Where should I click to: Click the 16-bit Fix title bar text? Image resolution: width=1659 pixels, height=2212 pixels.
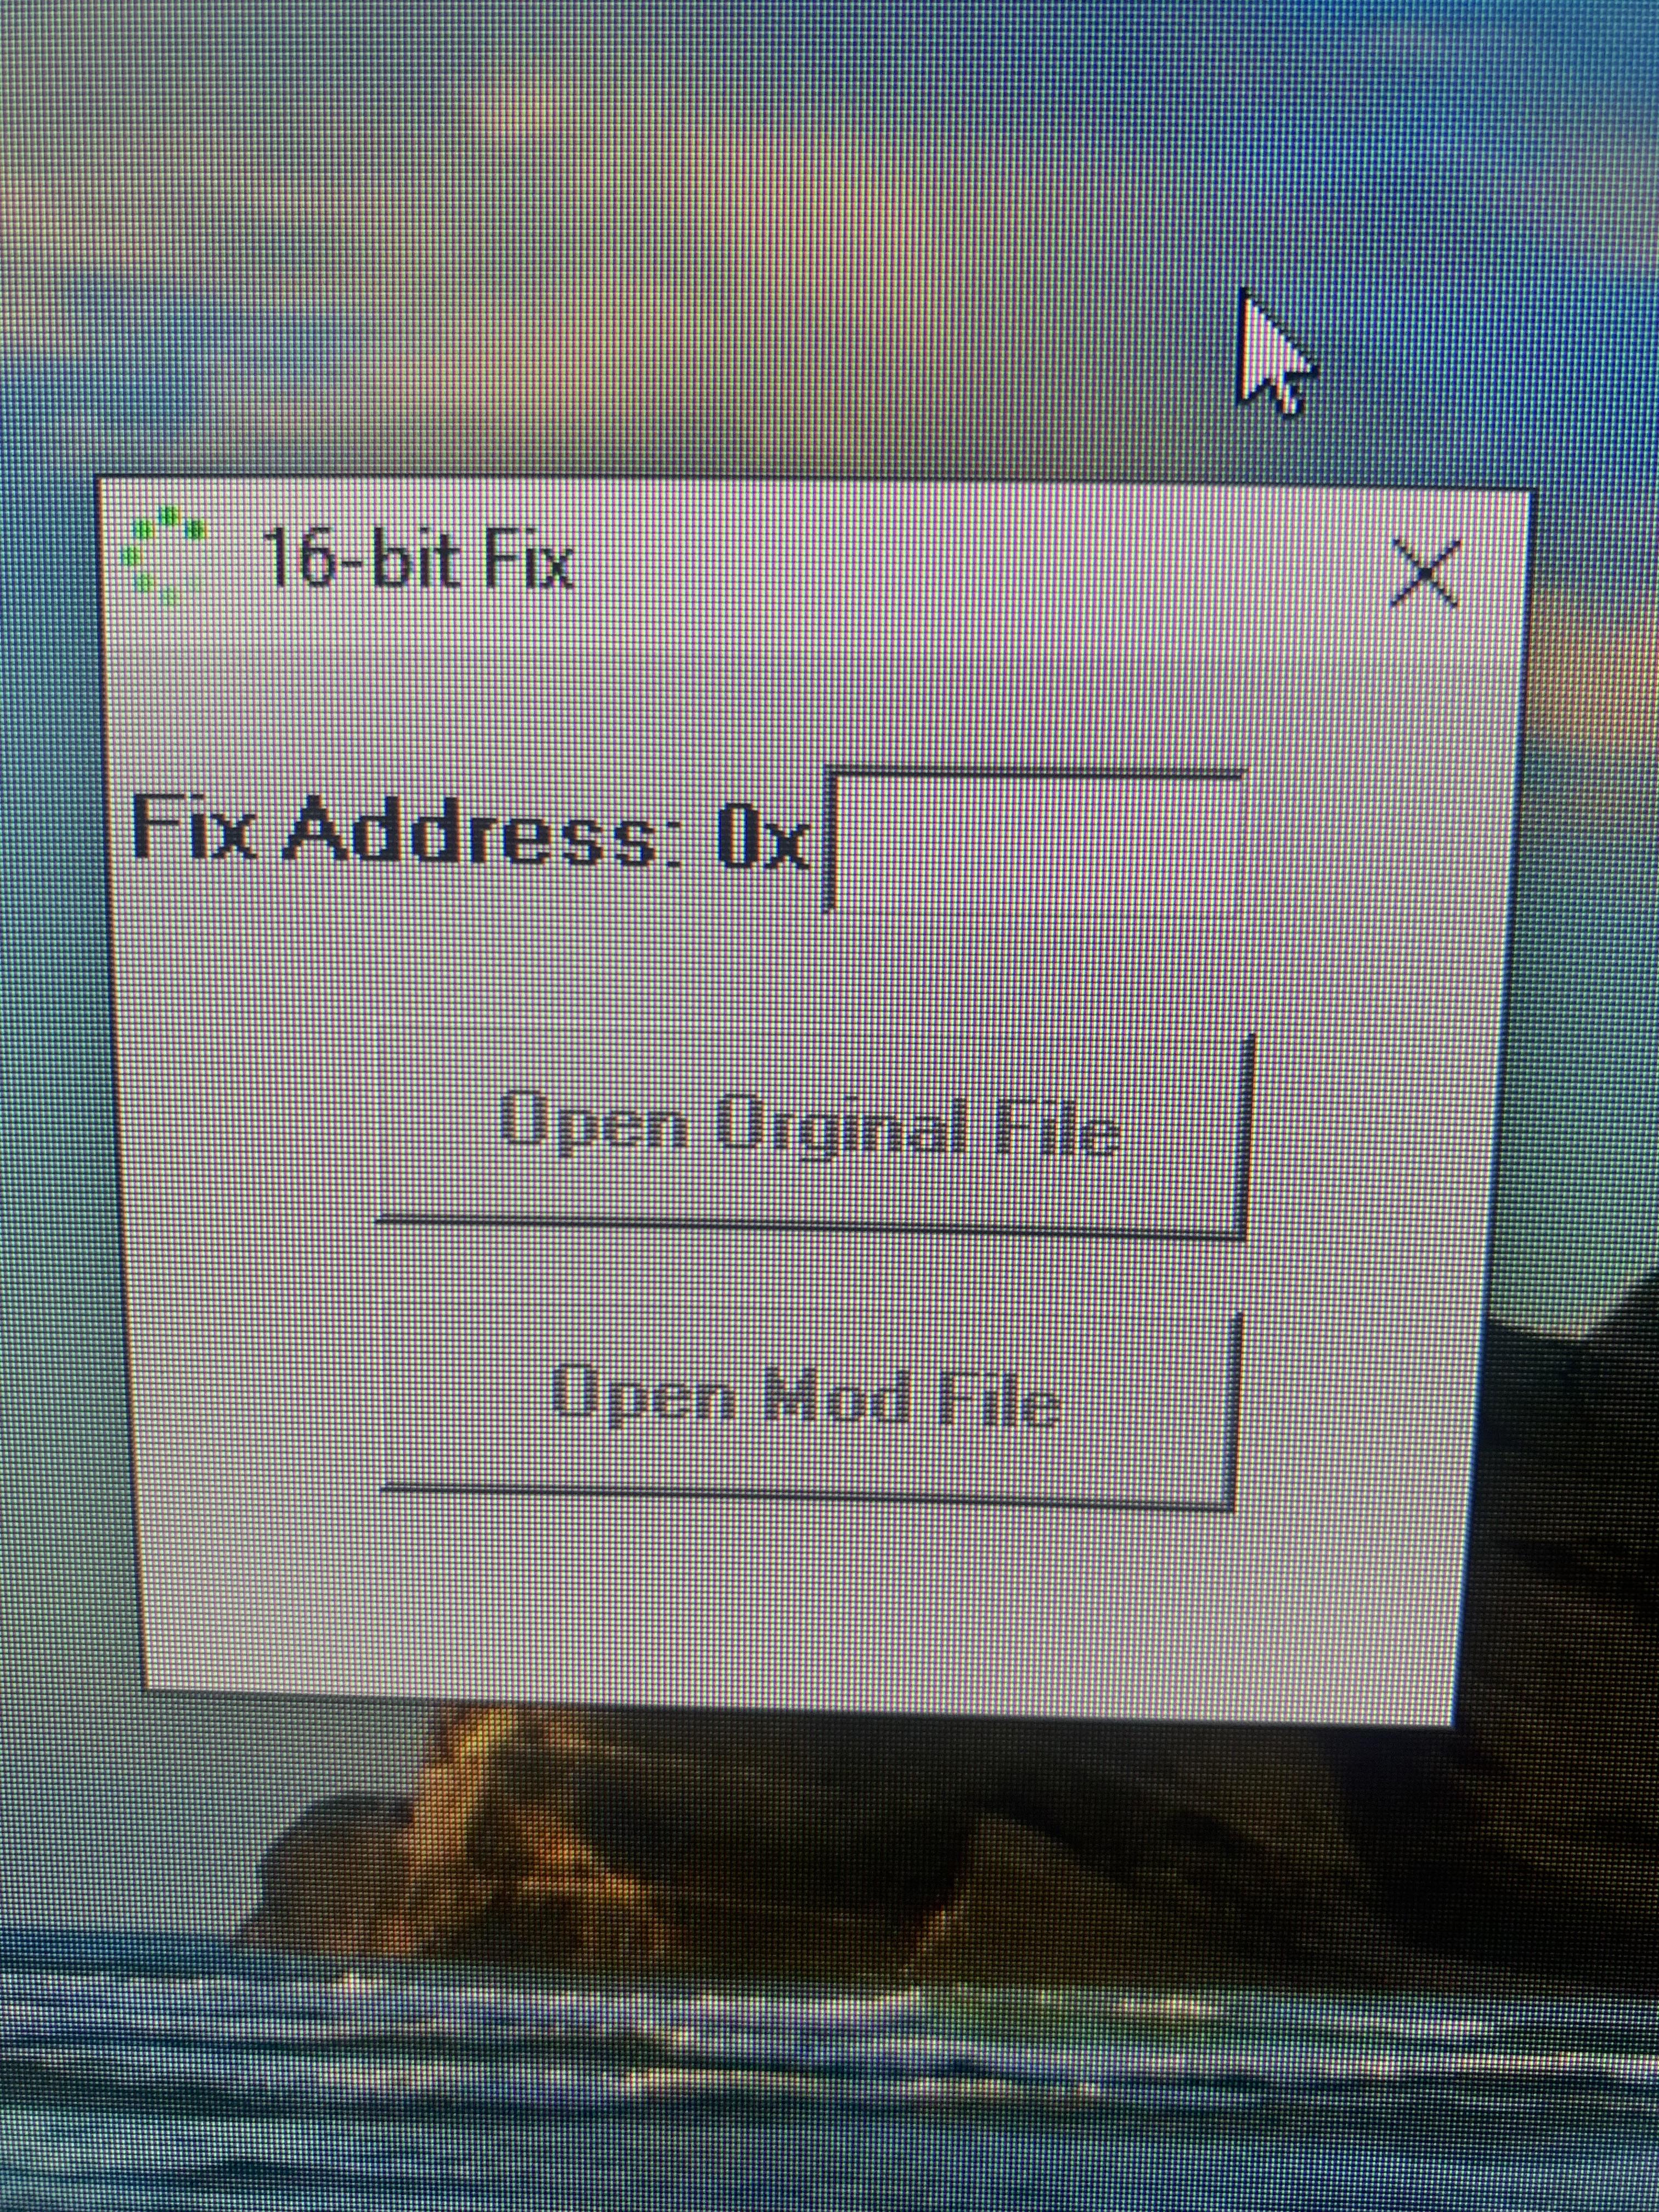click(418, 562)
